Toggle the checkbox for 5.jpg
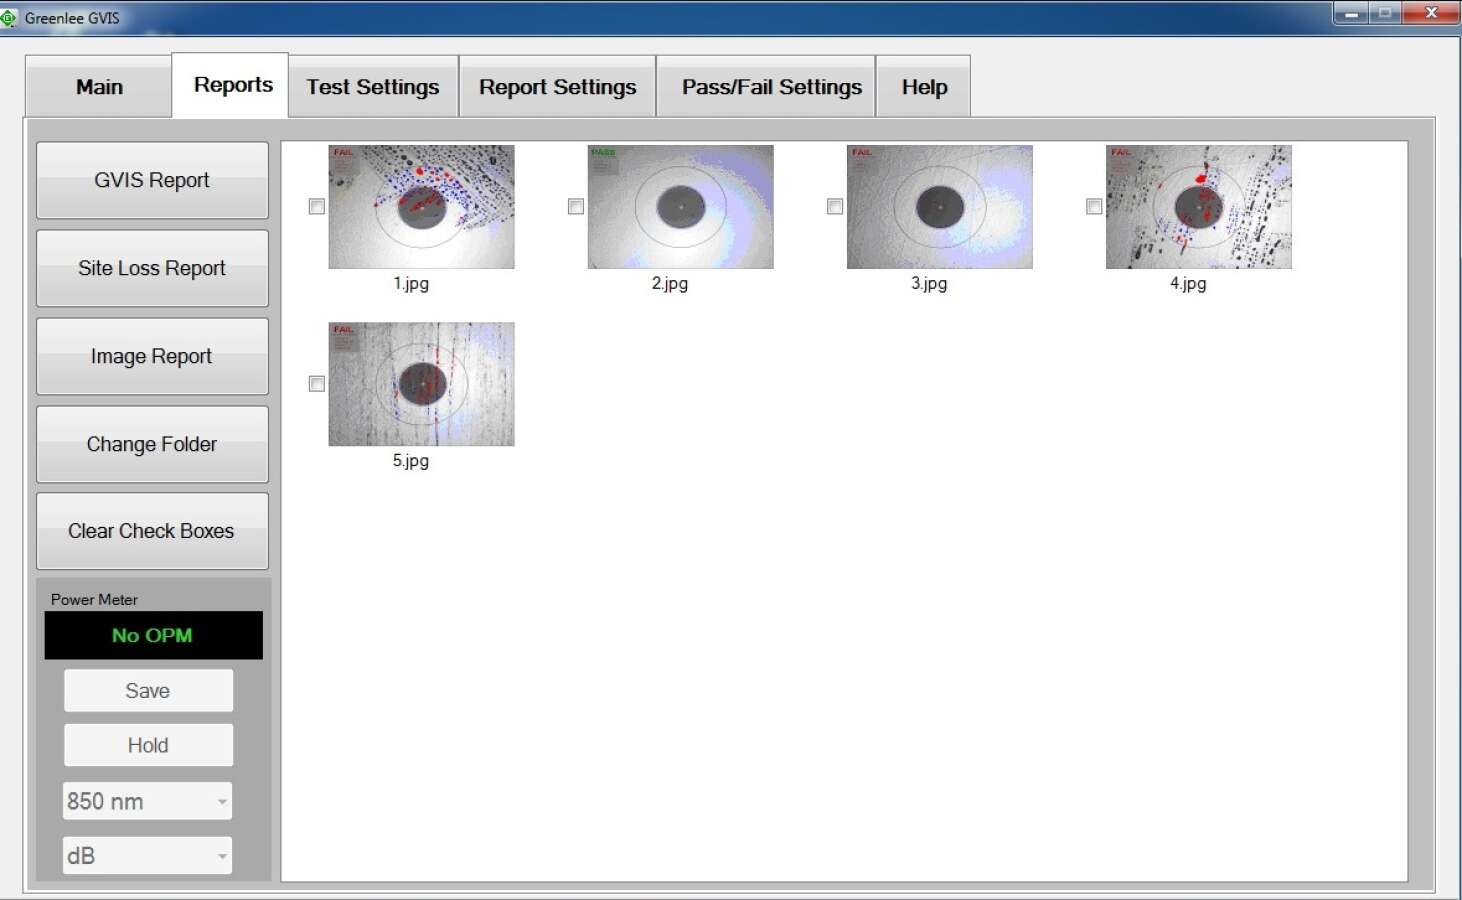 317,384
